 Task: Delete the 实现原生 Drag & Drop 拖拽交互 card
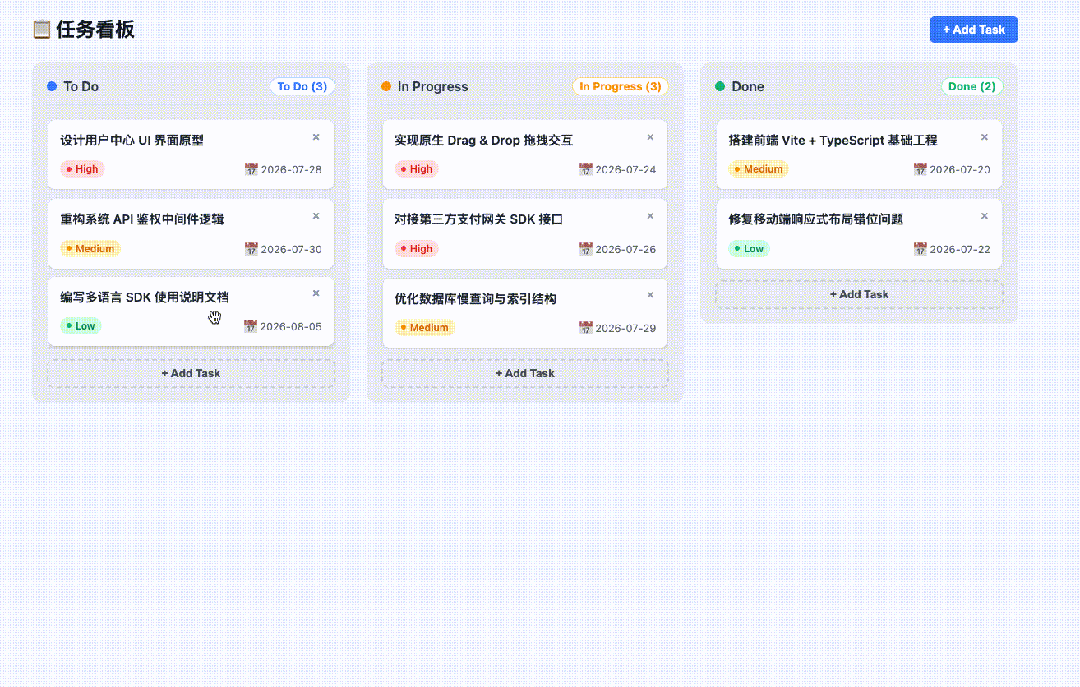point(650,137)
